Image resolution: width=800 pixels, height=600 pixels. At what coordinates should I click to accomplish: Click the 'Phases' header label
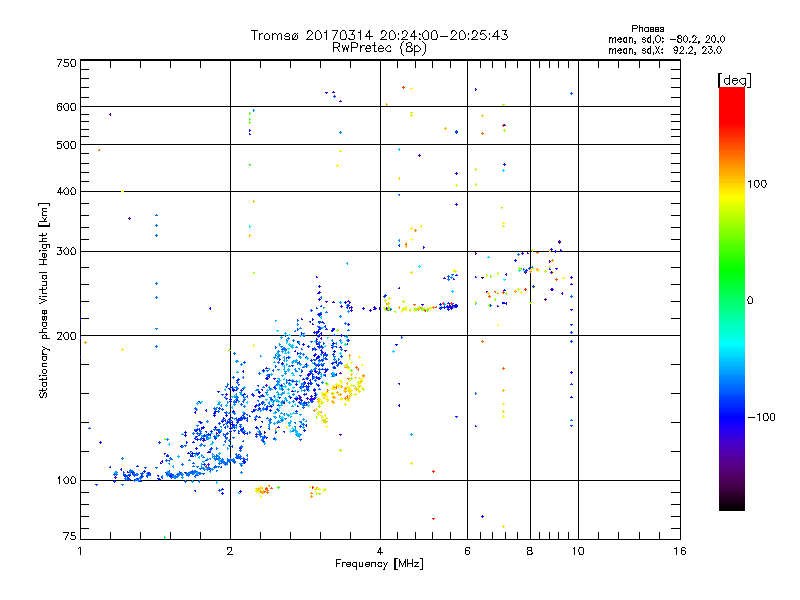point(647,29)
